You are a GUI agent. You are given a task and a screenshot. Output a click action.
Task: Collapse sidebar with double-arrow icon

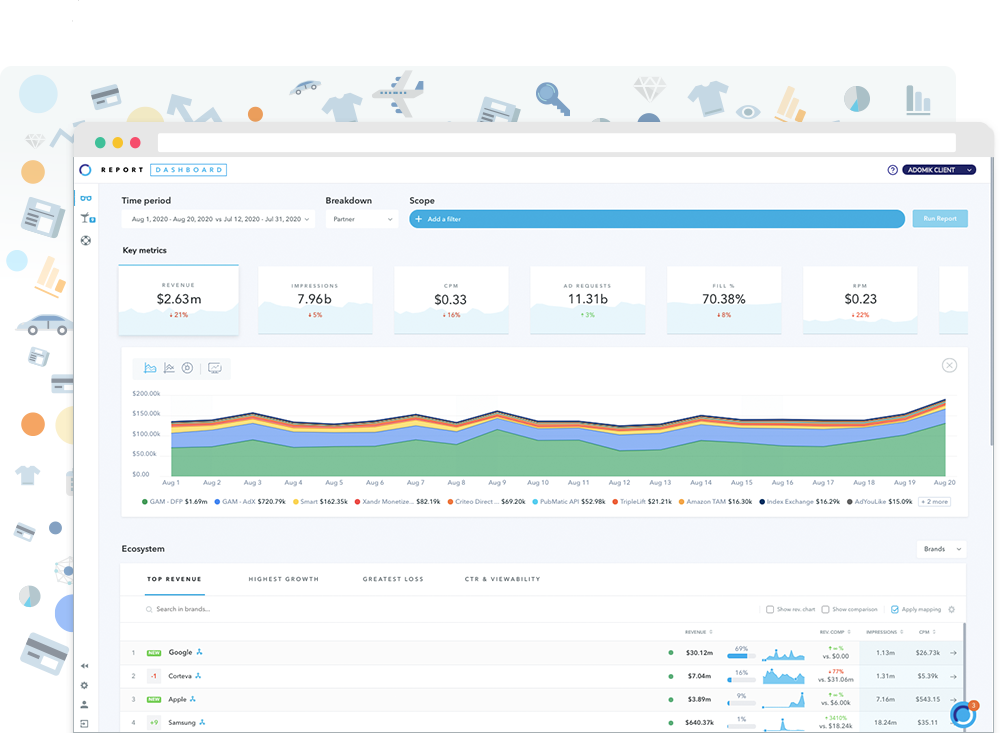(85, 666)
